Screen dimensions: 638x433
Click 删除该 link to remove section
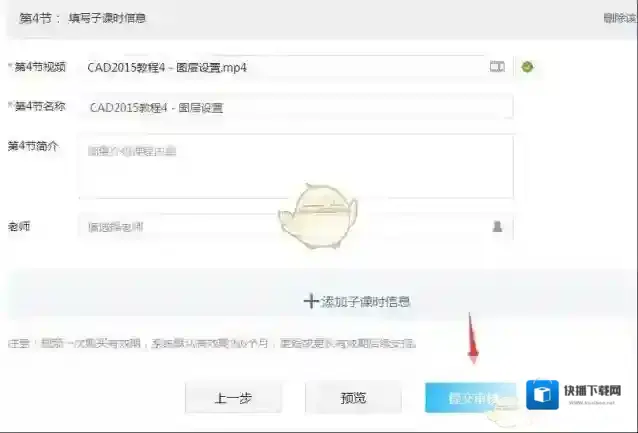coord(619,17)
